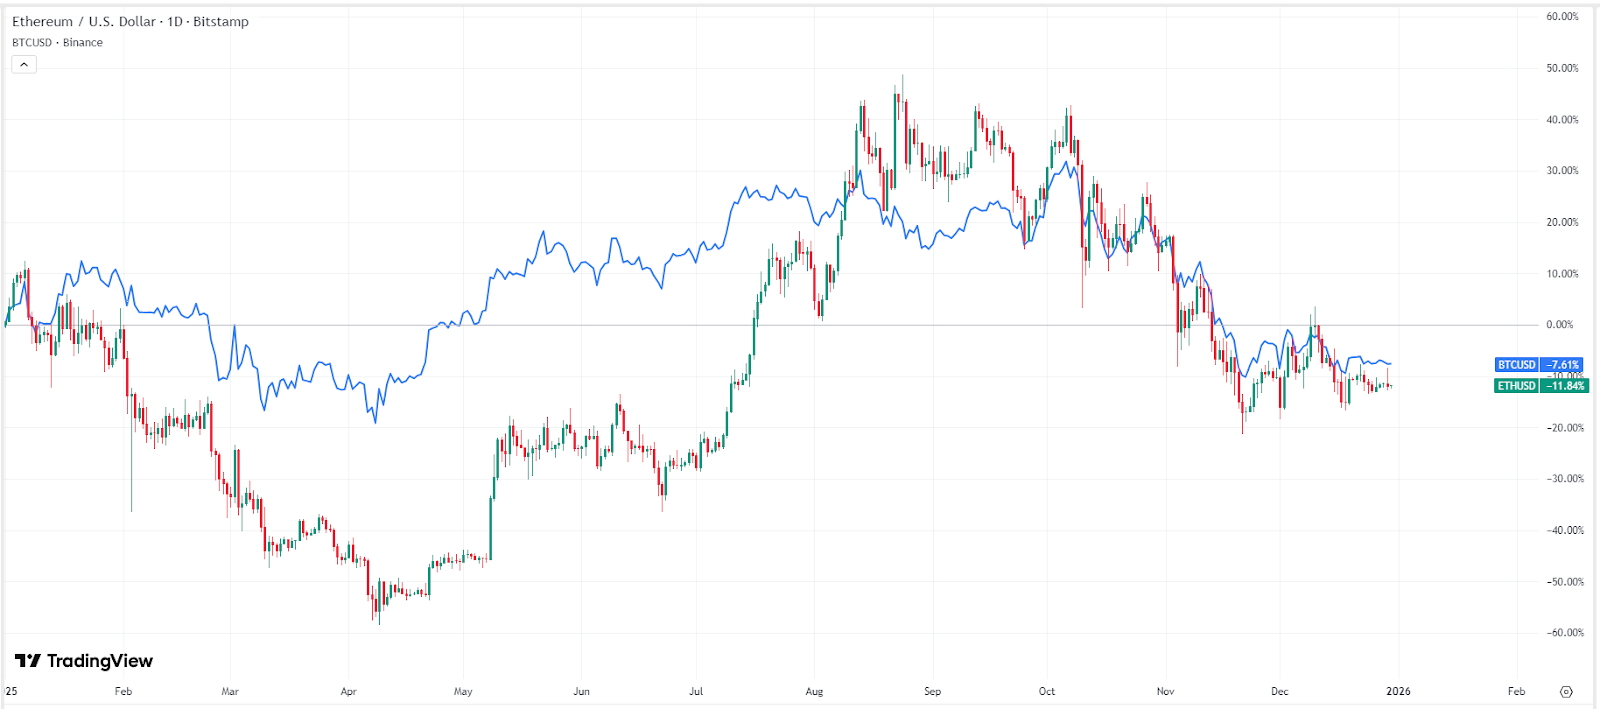
Task: Open the 2026 label on the time axis
Action: pyautogui.click(x=1398, y=691)
